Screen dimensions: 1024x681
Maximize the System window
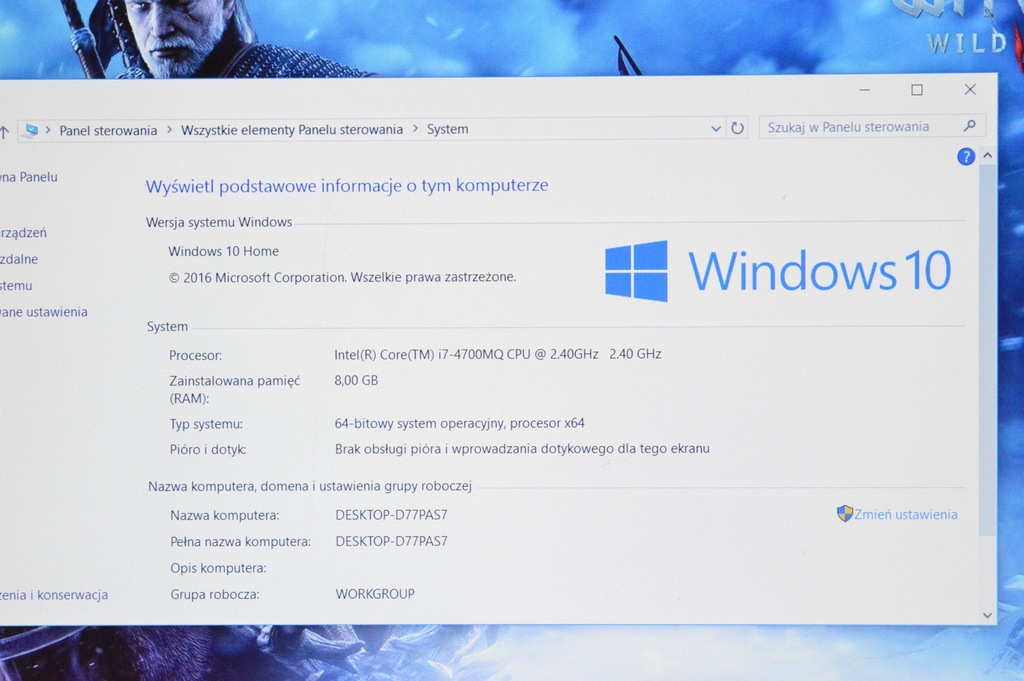[x=917, y=90]
